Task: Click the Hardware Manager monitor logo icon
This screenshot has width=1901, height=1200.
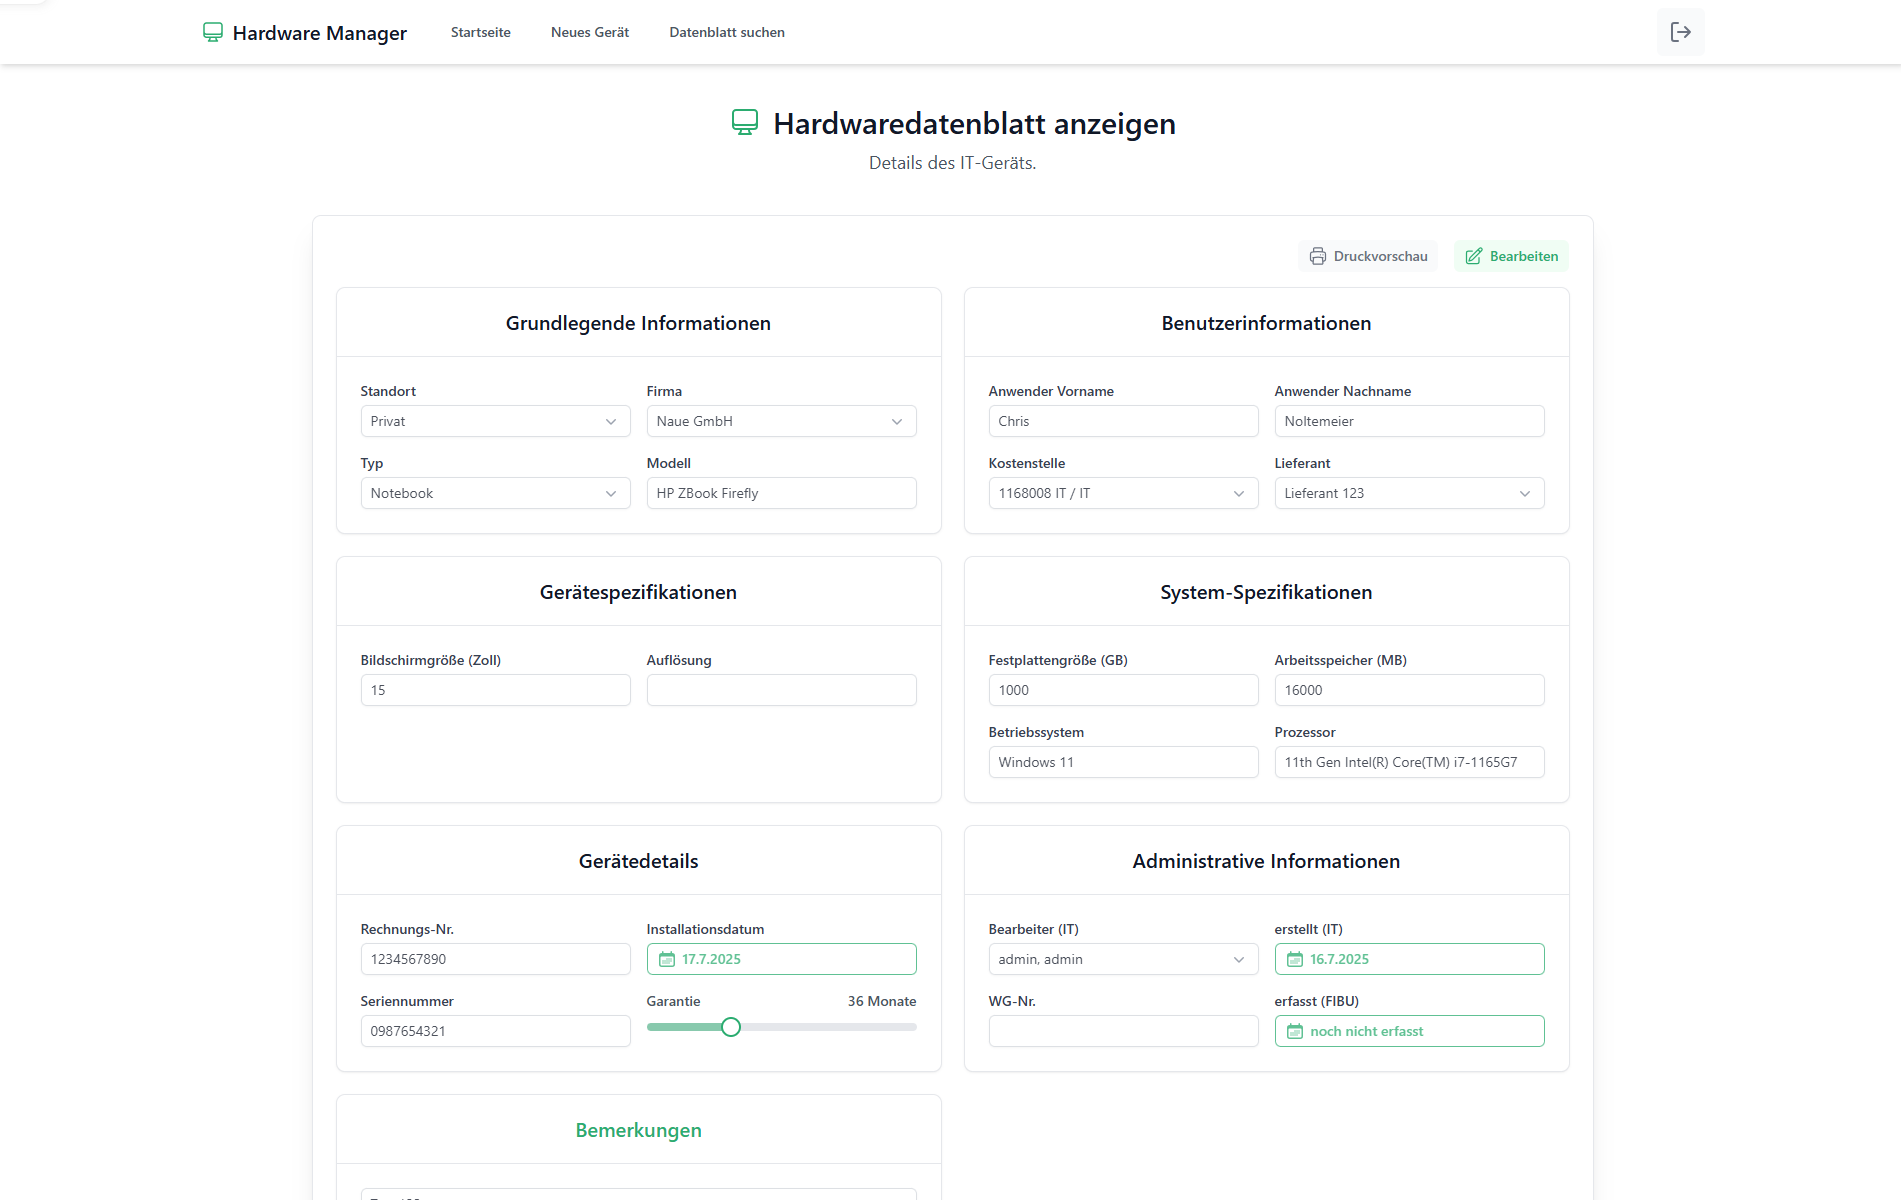Action: pyautogui.click(x=213, y=32)
